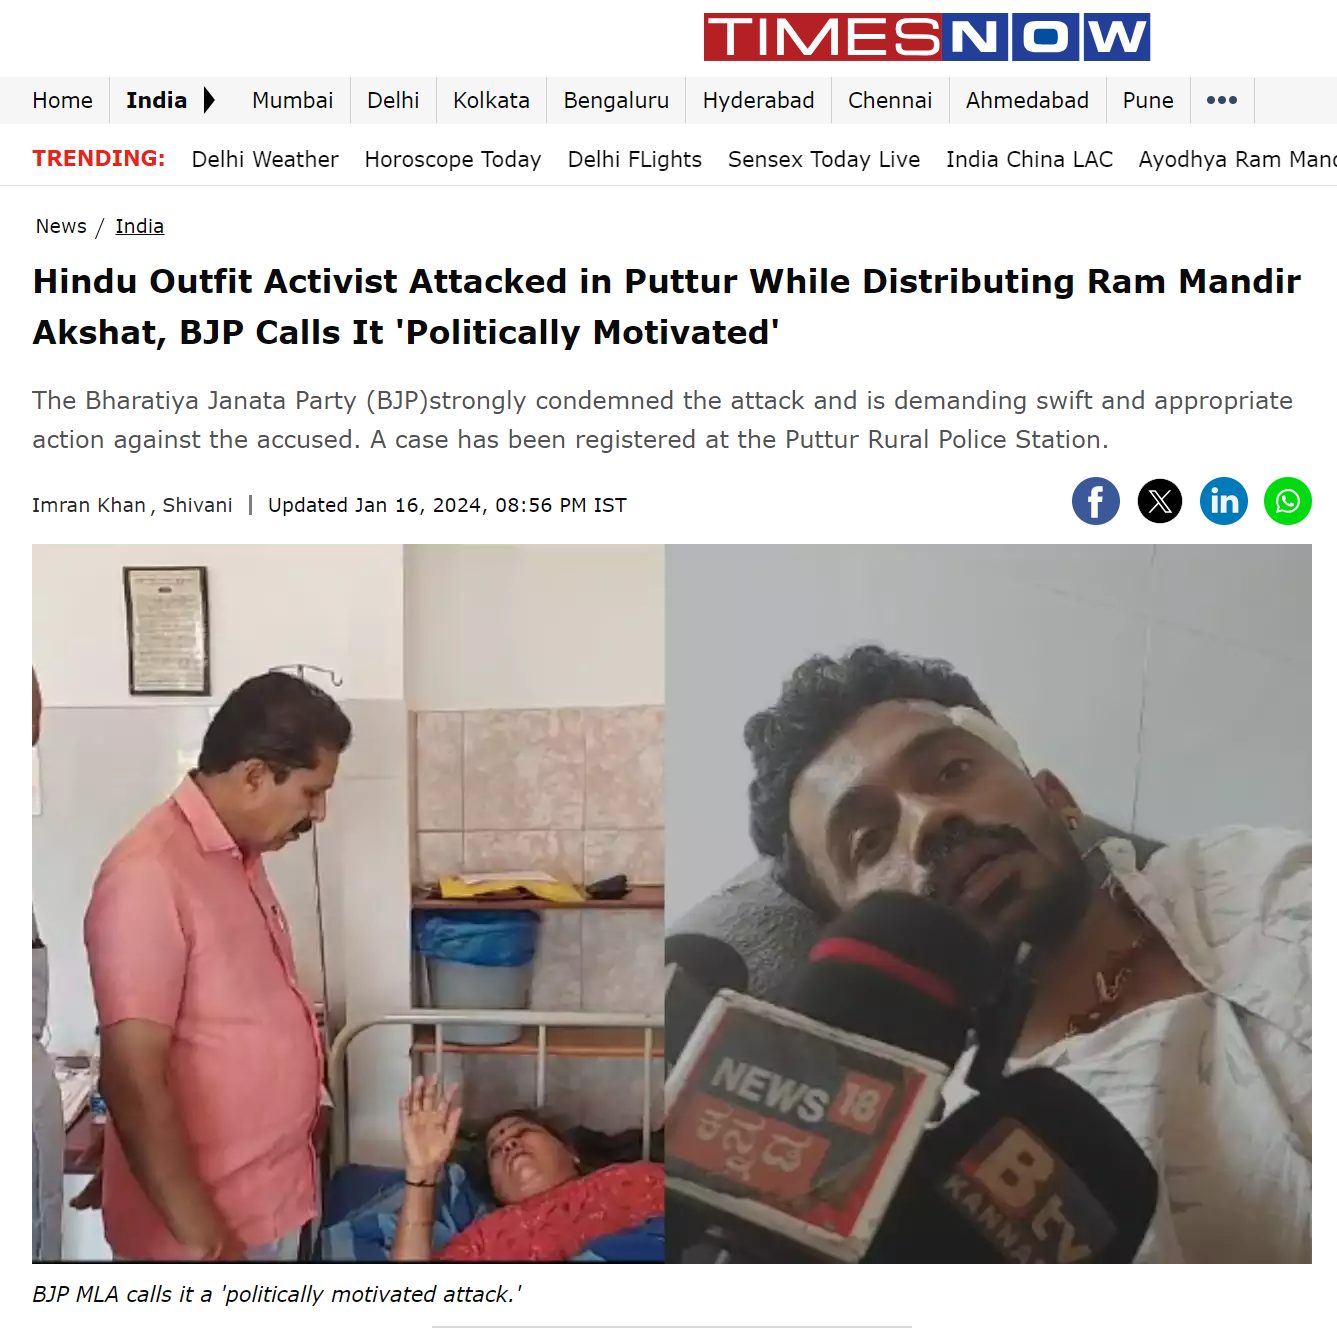The width and height of the screenshot is (1337, 1341).
Task: Share article via WhatsApp
Action: (1288, 501)
